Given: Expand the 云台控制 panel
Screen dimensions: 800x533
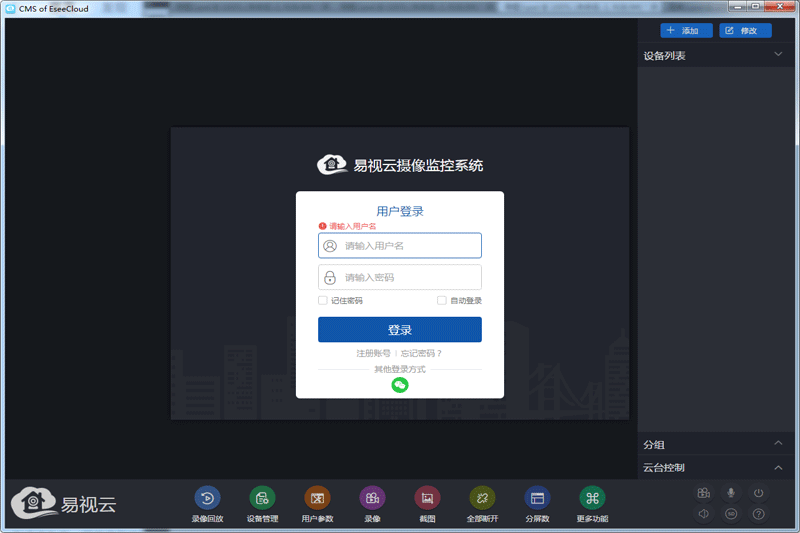Looking at the screenshot, I should 778,467.
